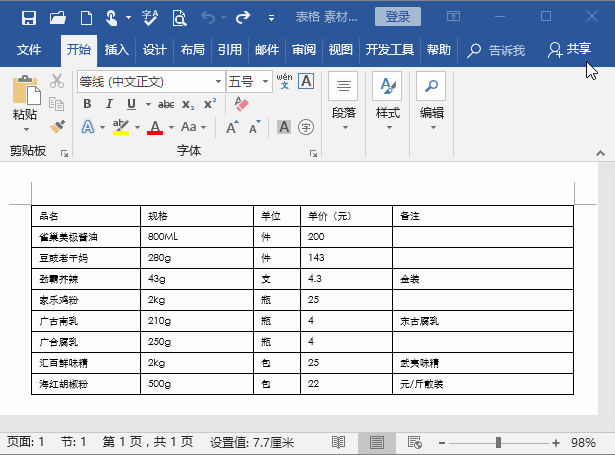
Task: Open the View (视图) ribbon tab
Action: coord(340,50)
